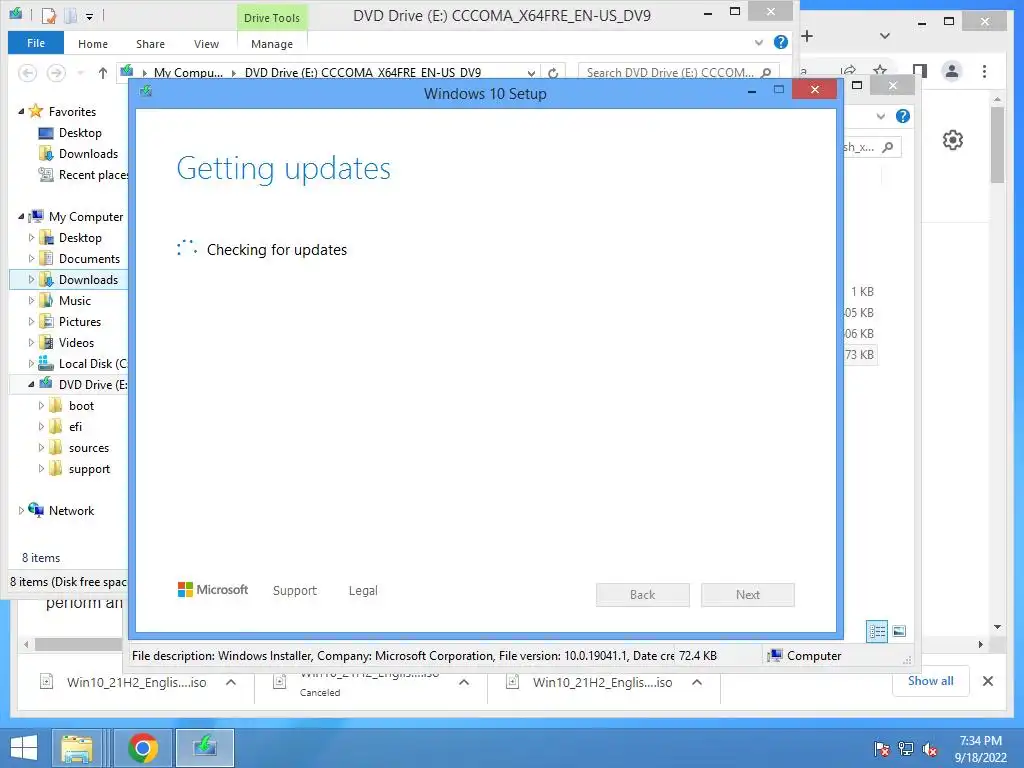Click the Next button in Setup

pyautogui.click(x=748, y=594)
